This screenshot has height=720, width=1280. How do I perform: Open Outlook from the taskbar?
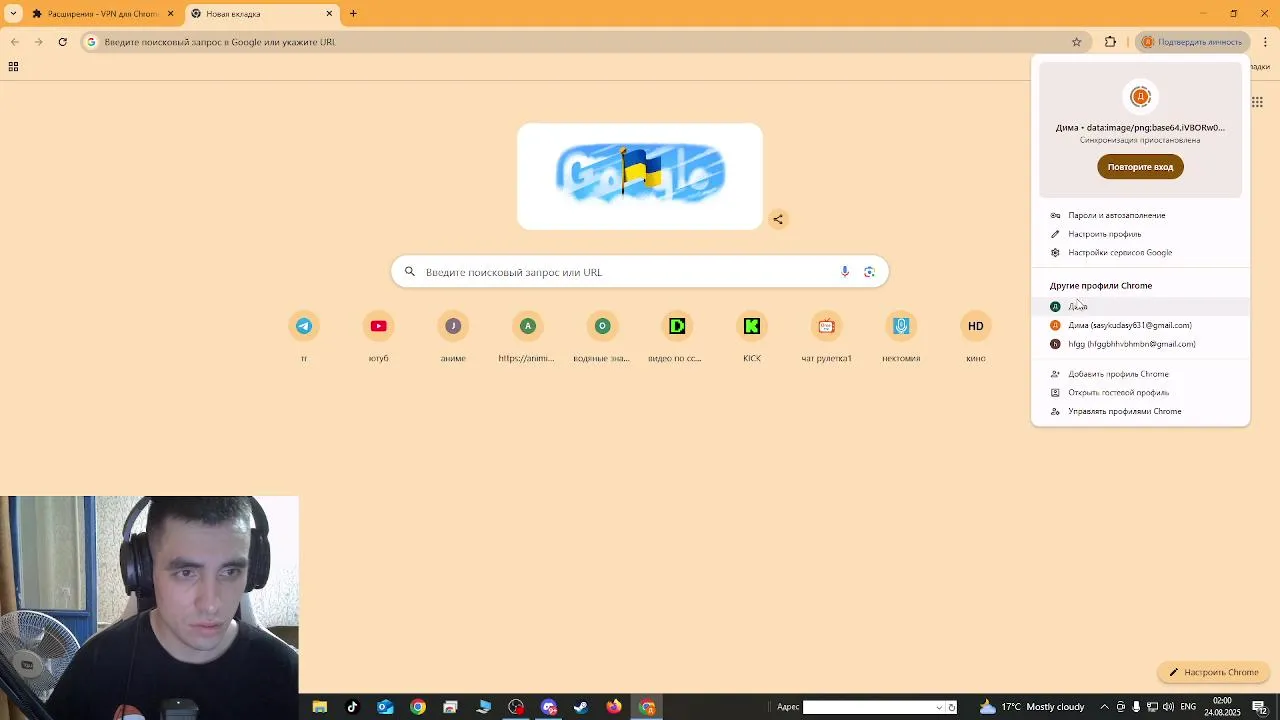click(385, 707)
